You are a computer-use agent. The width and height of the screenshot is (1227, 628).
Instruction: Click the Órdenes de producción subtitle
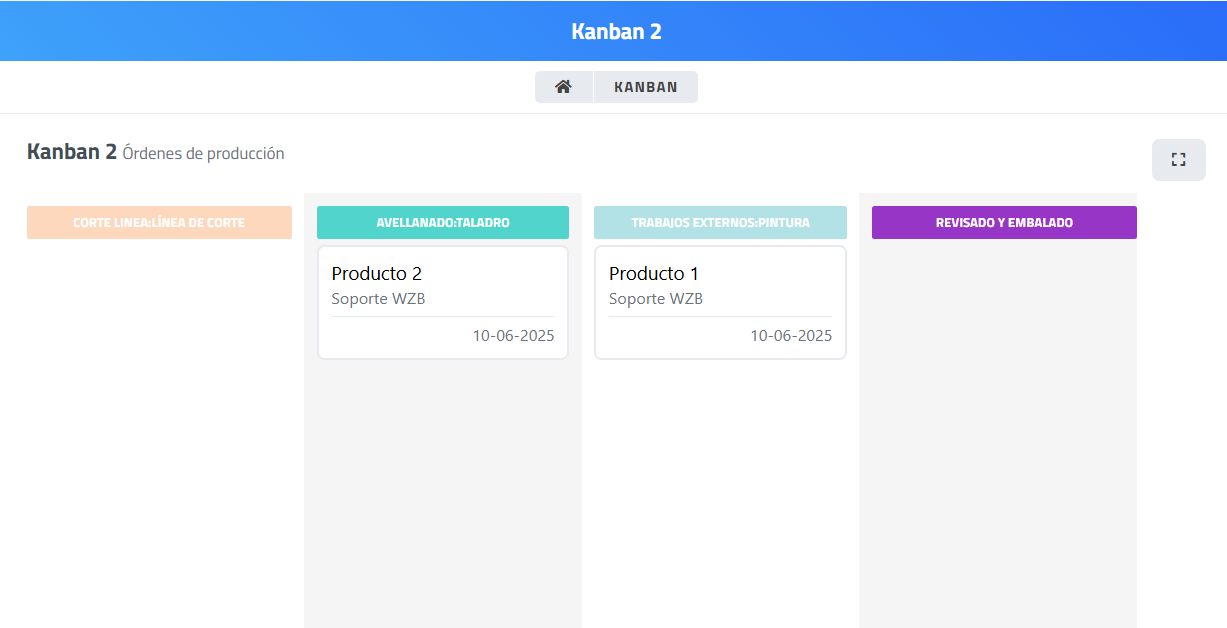tap(203, 154)
